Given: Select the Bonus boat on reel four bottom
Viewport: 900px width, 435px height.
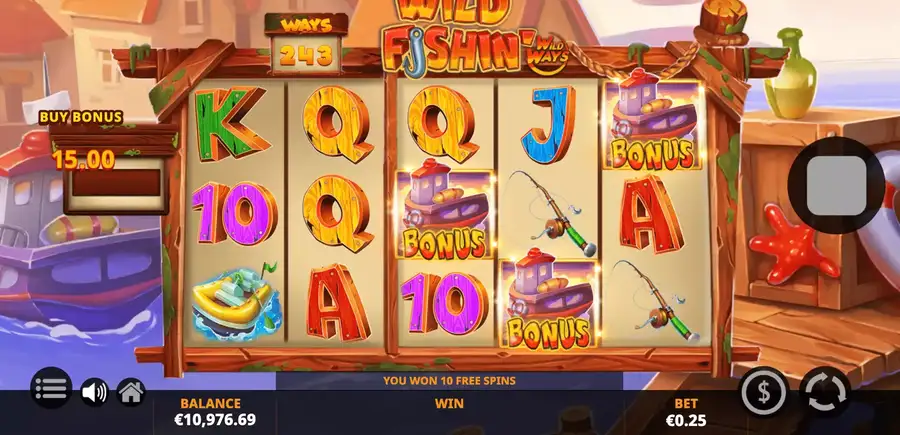Looking at the screenshot, I should click(548, 304).
